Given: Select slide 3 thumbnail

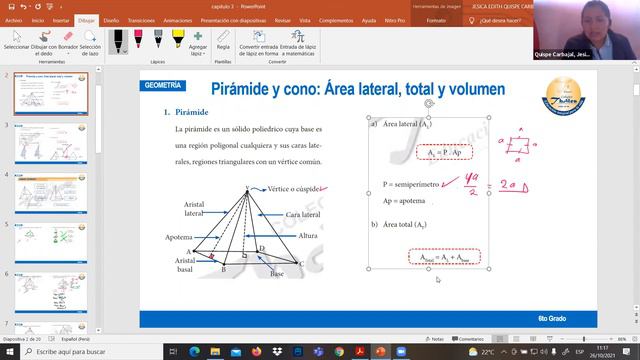Looking at the screenshot, I should tap(51, 144).
